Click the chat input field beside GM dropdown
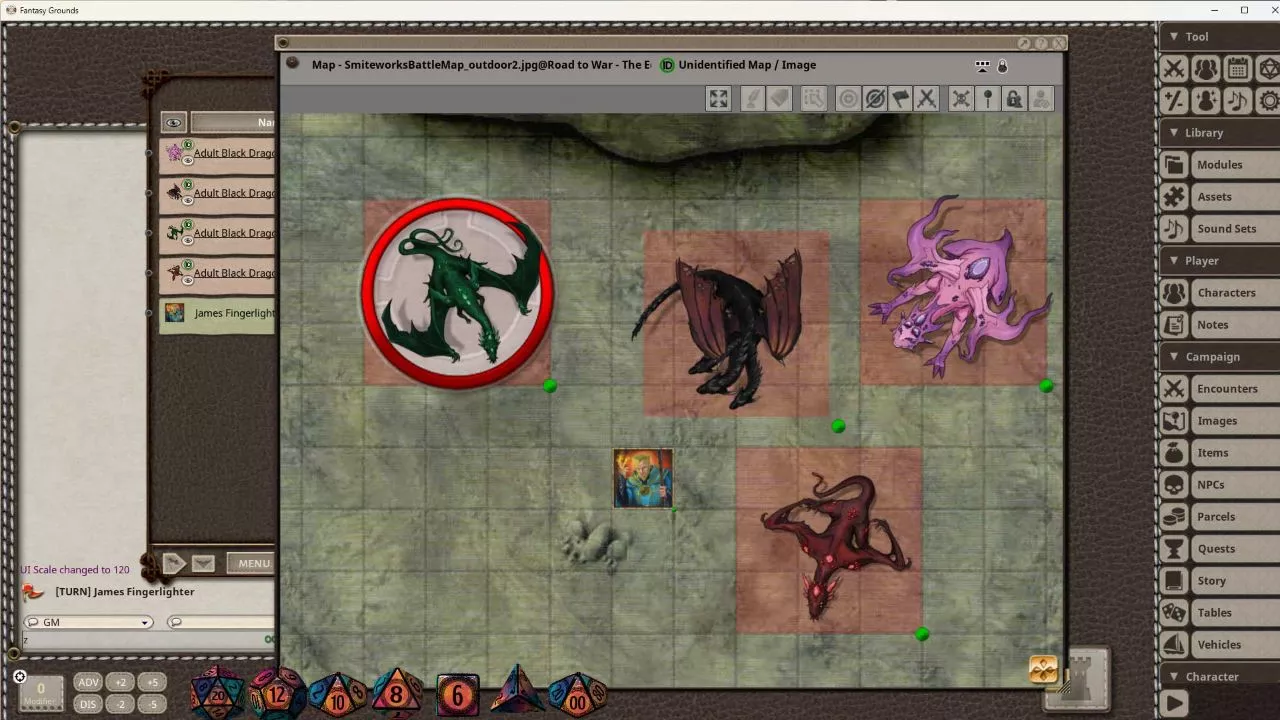The image size is (1280, 720). pyautogui.click(x=220, y=622)
